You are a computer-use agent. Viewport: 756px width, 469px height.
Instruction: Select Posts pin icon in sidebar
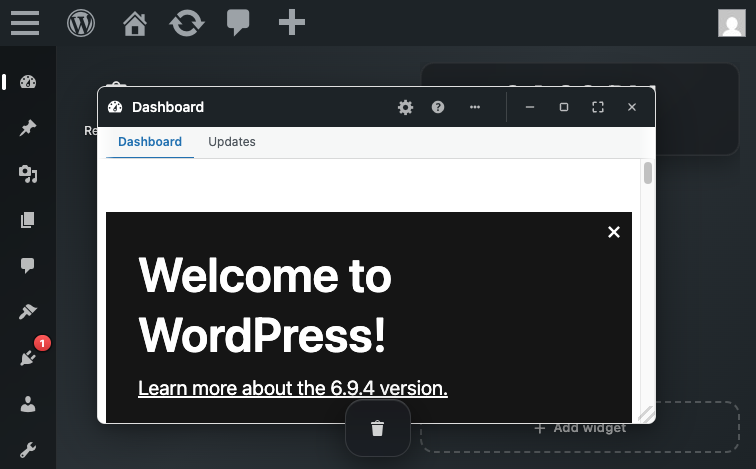click(28, 128)
